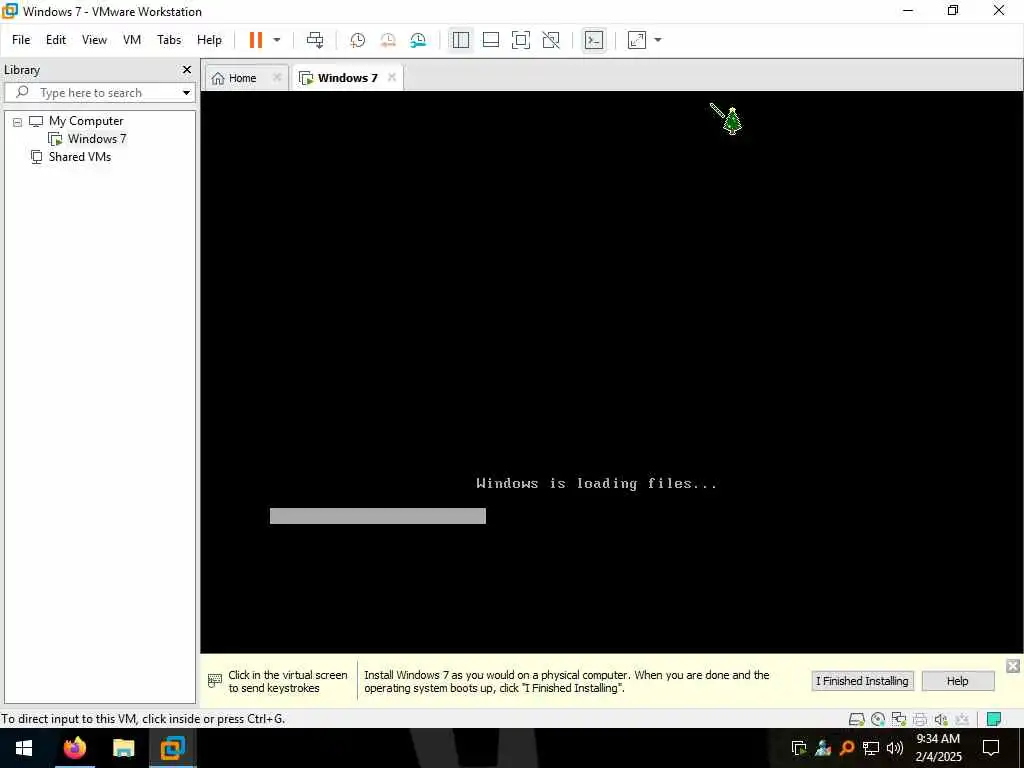Image resolution: width=1024 pixels, height=768 pixels.
Task: Open the Action Center notifications icon
Action: click(991, 748)
